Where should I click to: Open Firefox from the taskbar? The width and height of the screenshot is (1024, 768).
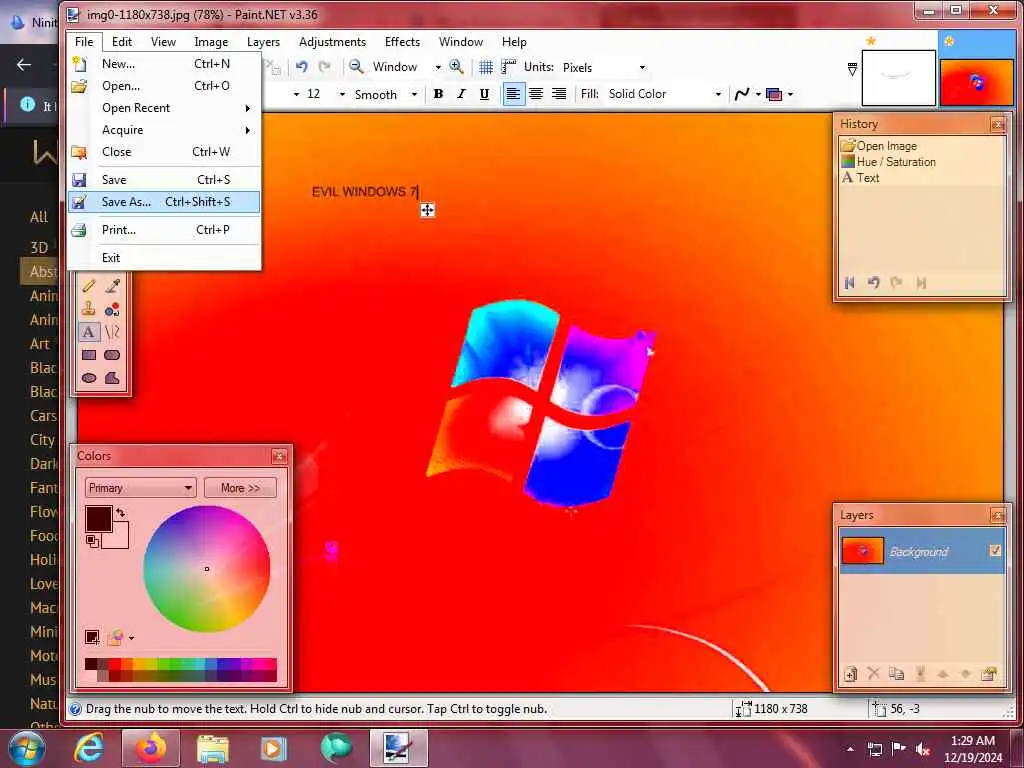150,748
